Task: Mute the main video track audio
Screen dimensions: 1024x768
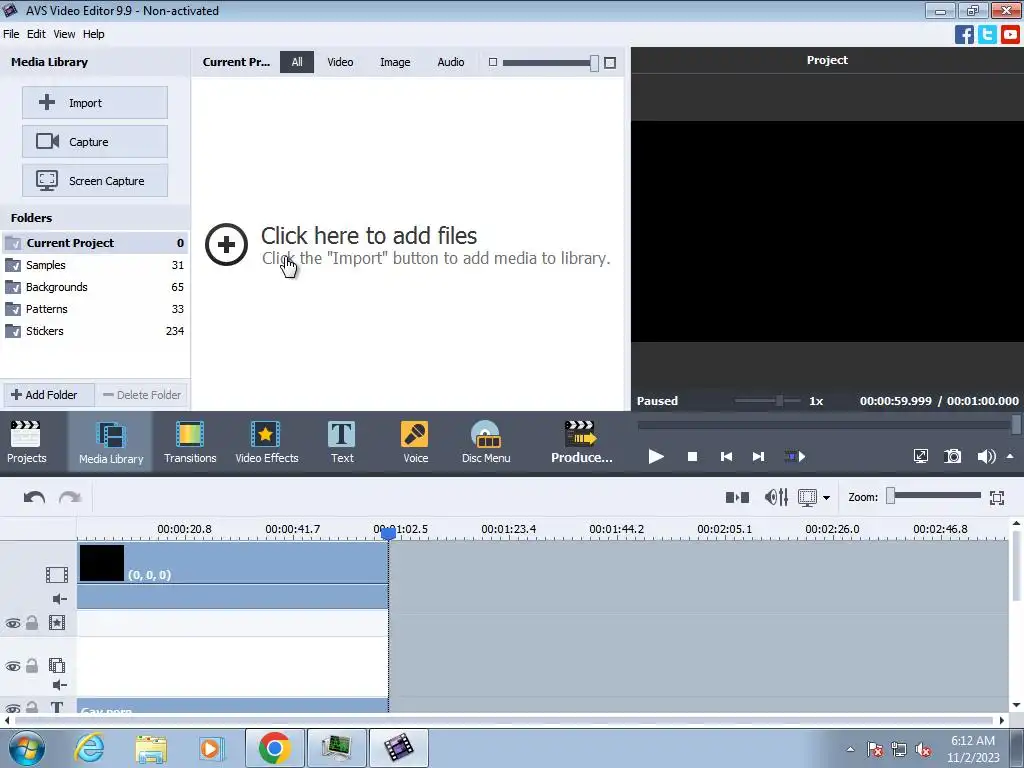Action: (x=59, y=599)
